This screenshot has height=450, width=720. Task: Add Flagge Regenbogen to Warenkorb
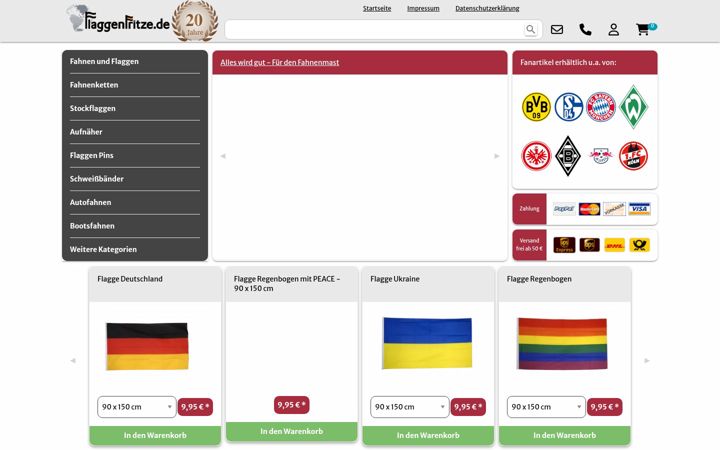pyautogui.click(x=564, y=435)
